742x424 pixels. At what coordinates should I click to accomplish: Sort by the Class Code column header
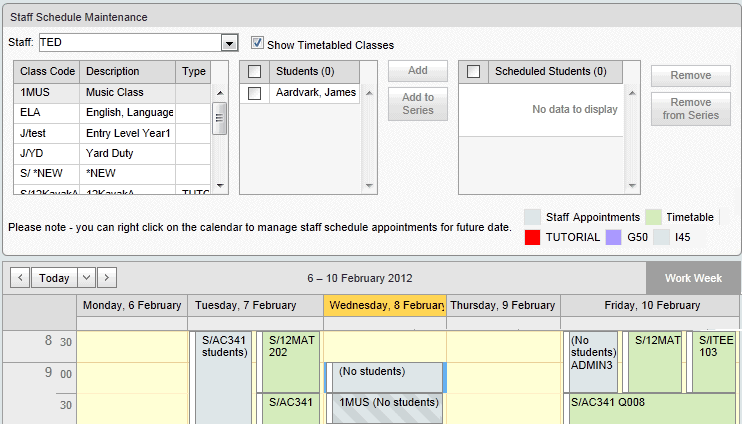[x=47, y=71]
